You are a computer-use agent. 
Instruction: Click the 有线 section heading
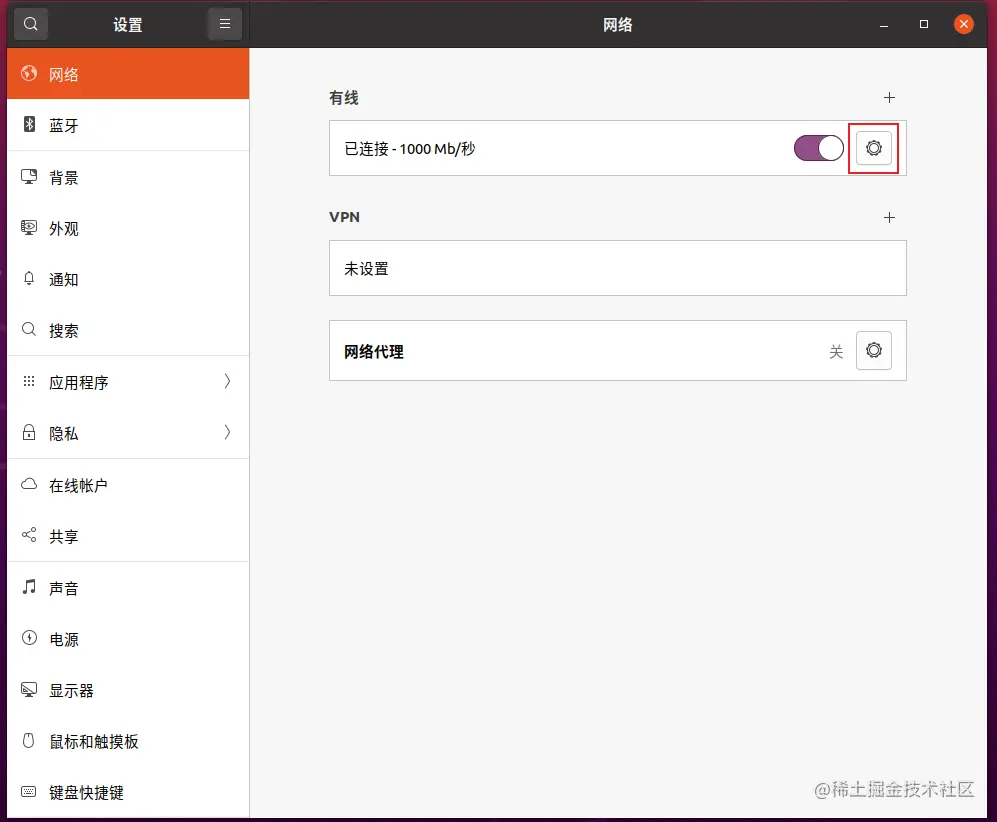click(x=344, y=98)
